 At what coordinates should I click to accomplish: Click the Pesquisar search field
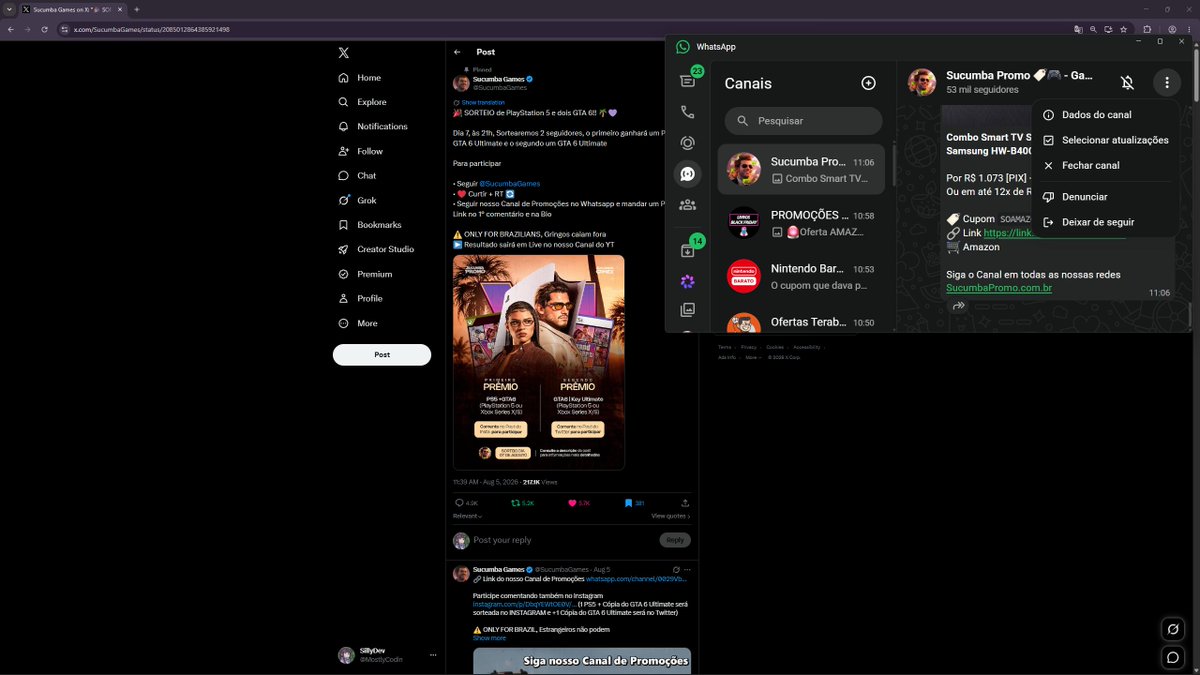click(x=803, y=121)
